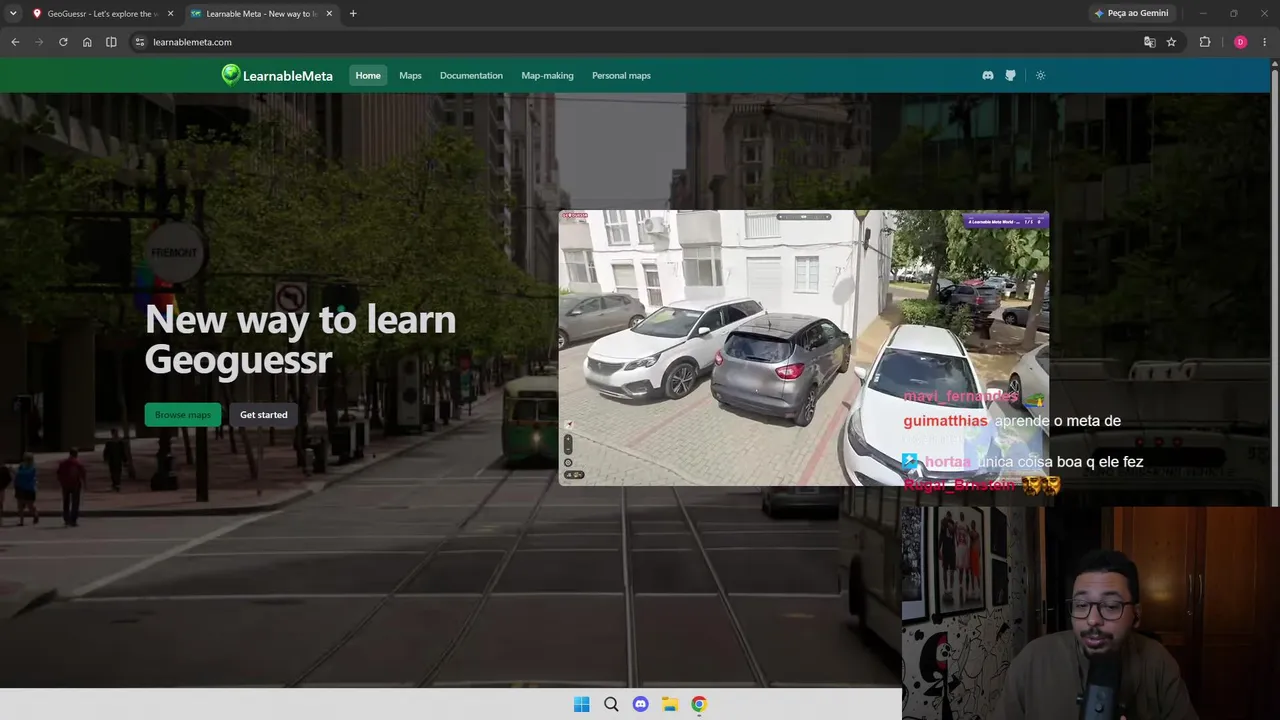Click the New way to learn Geoguessr heading
This screenshot has height=720, width=1280.
(300, 339)
